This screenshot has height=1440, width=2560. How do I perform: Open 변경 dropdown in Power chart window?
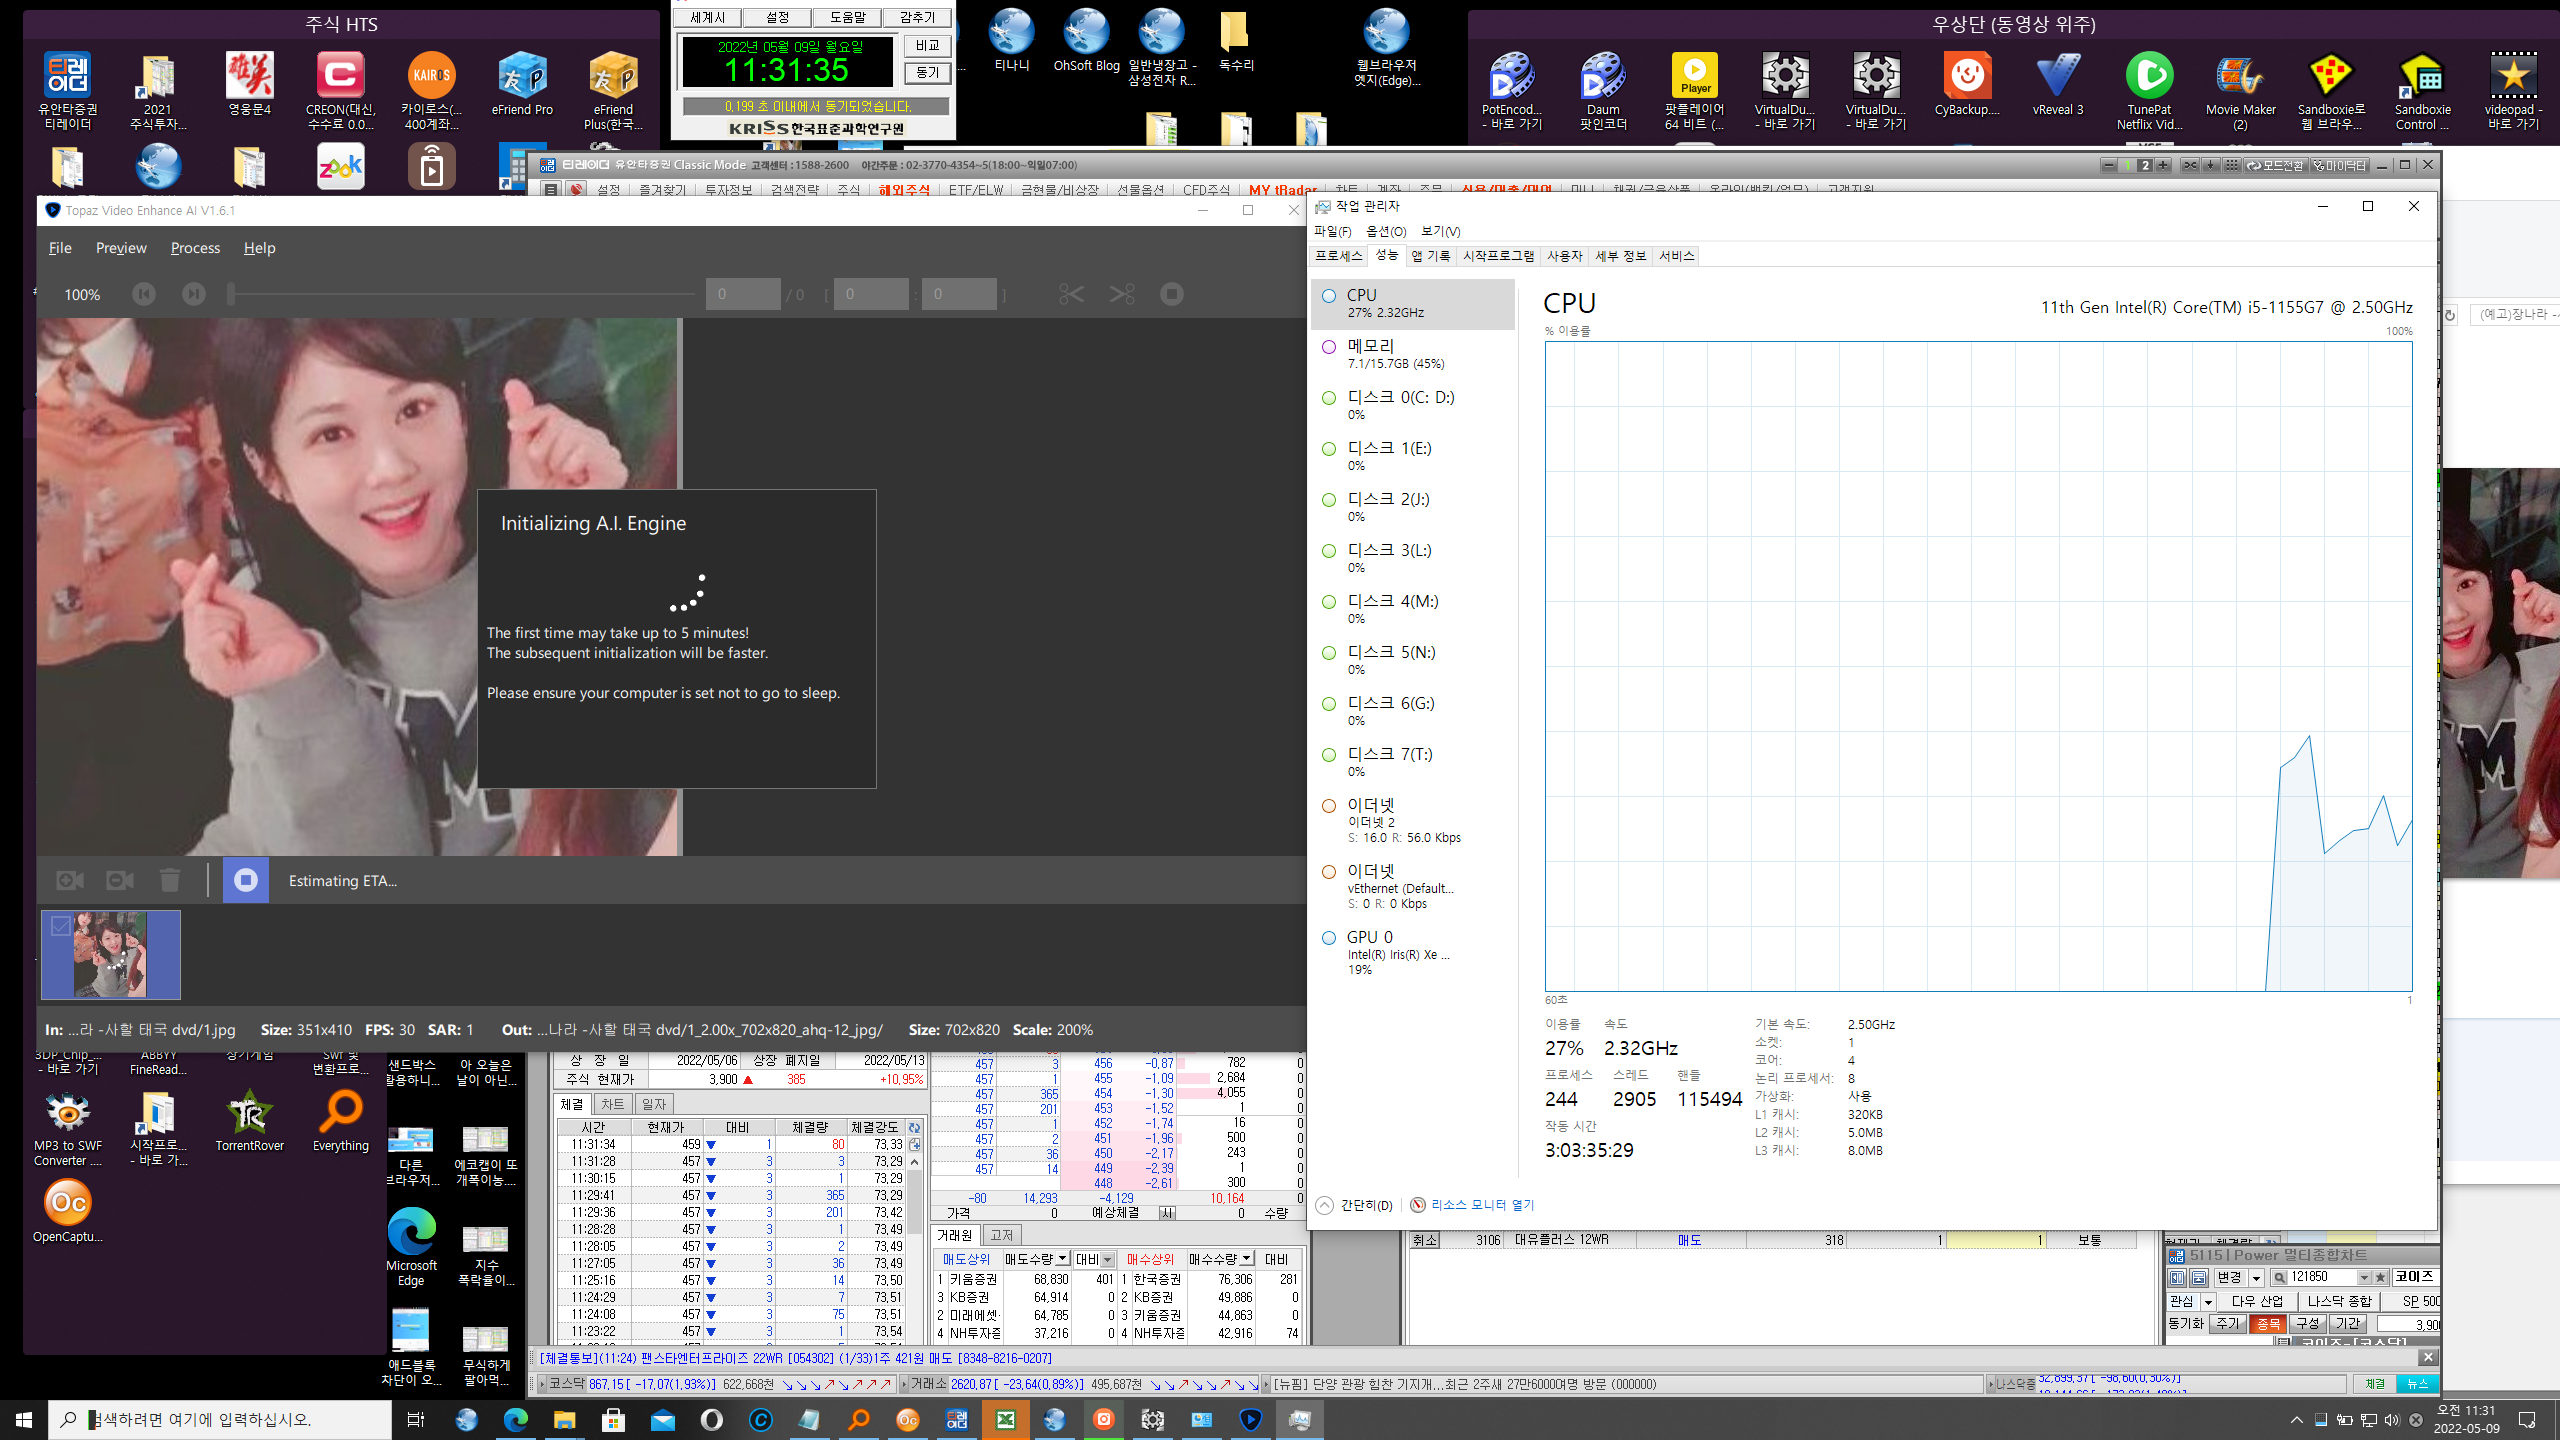pos(2256,1278)
